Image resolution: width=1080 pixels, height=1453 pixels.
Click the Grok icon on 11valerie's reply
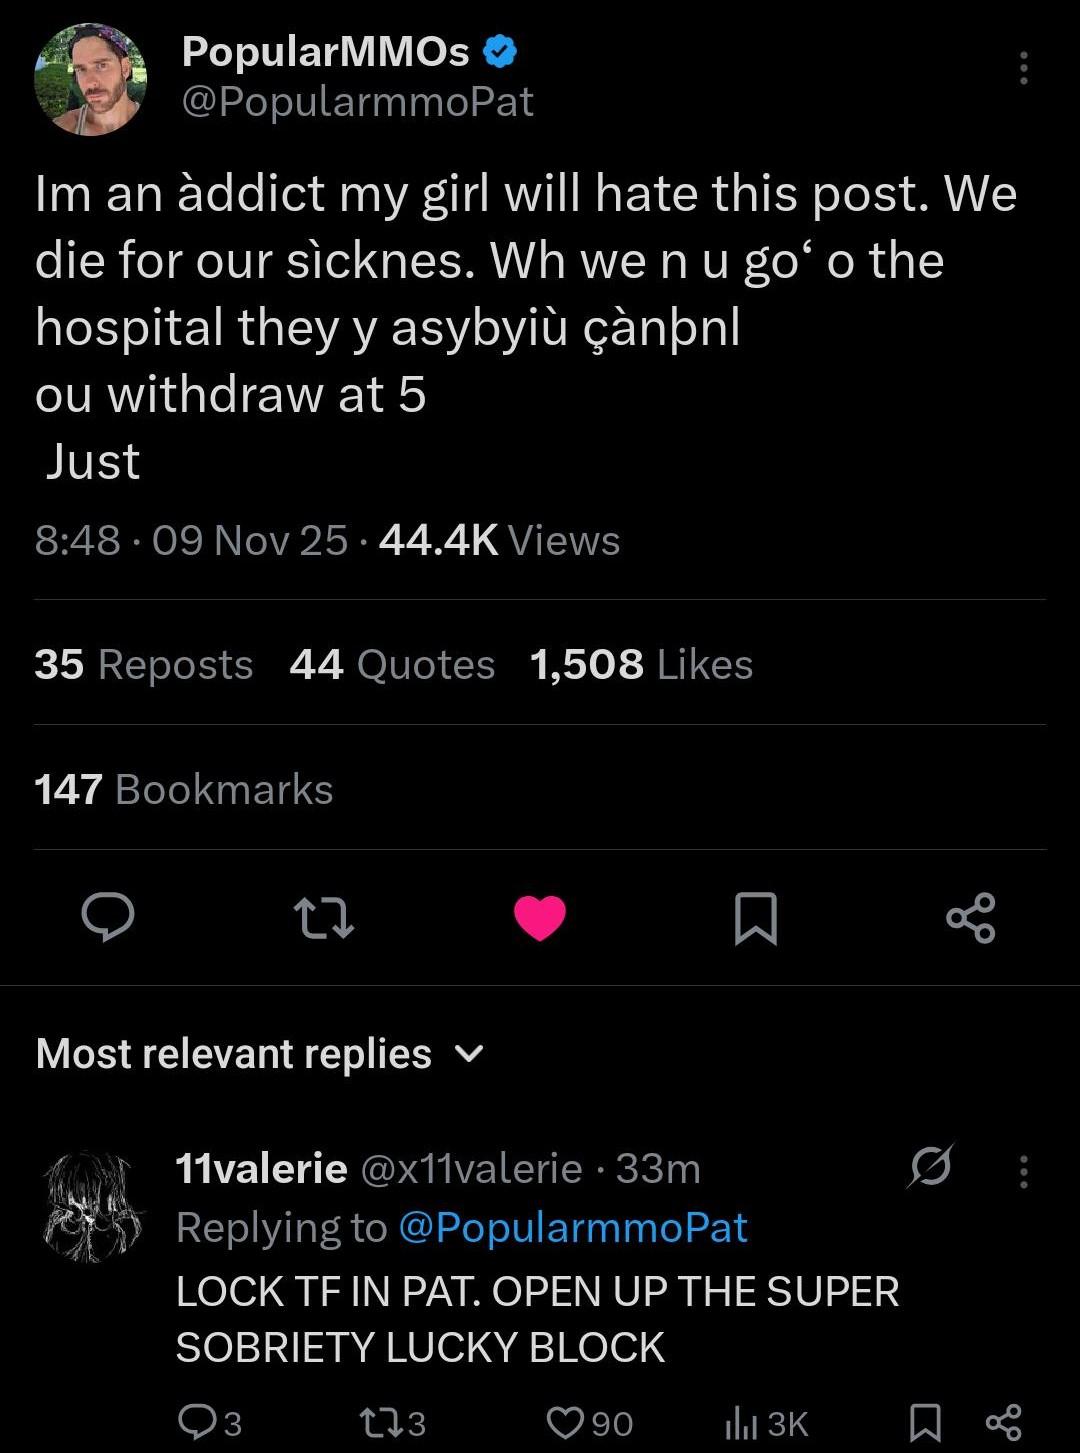(931, 1167)
